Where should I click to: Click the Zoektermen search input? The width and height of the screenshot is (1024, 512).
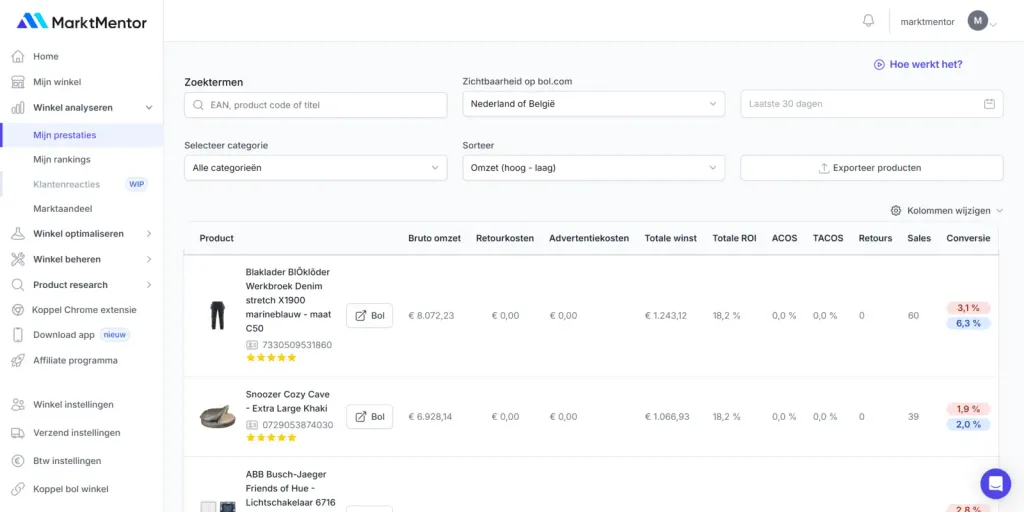pos(315,104)
